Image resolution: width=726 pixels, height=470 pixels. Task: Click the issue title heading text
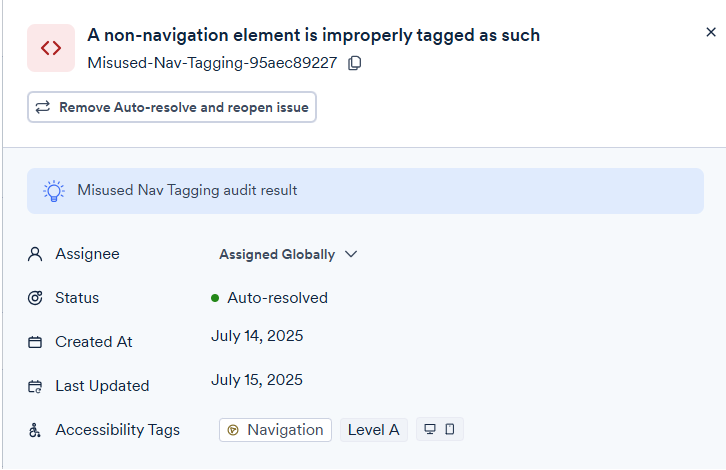(313, 35)
